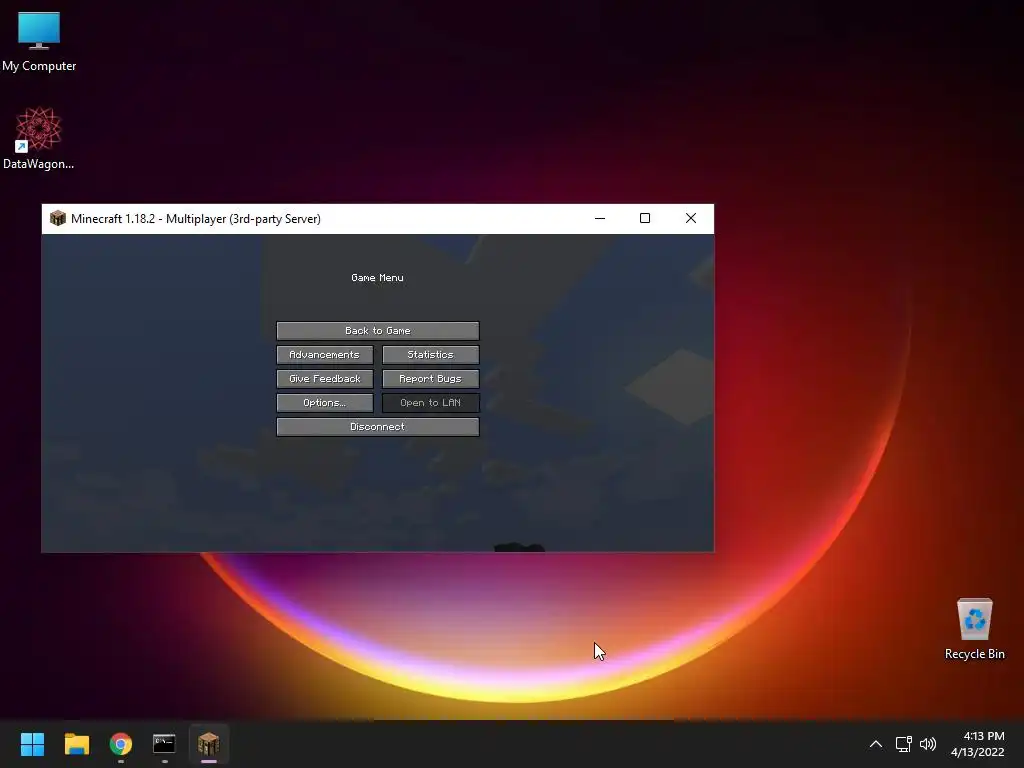Open My Computer desktop icon
The width and height of the screenshot is (1024, 768).
39,41
